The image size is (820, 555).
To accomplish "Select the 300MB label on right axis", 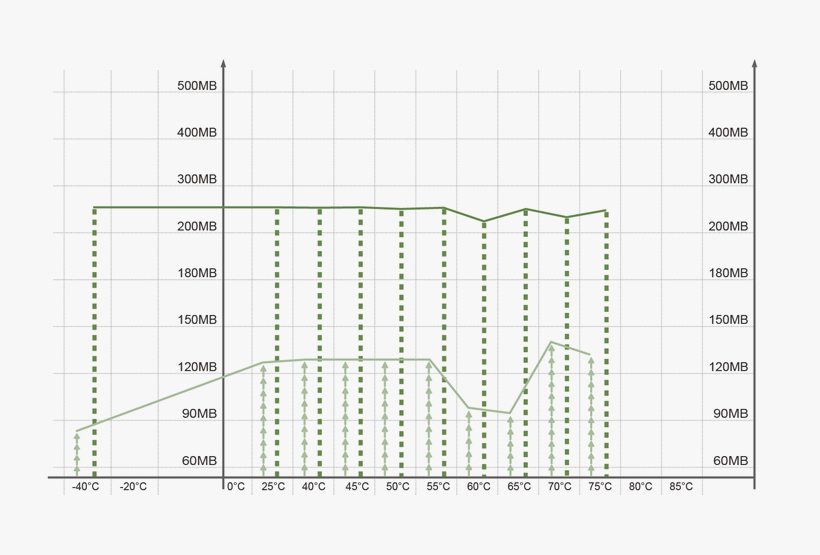I will [728, 180].
